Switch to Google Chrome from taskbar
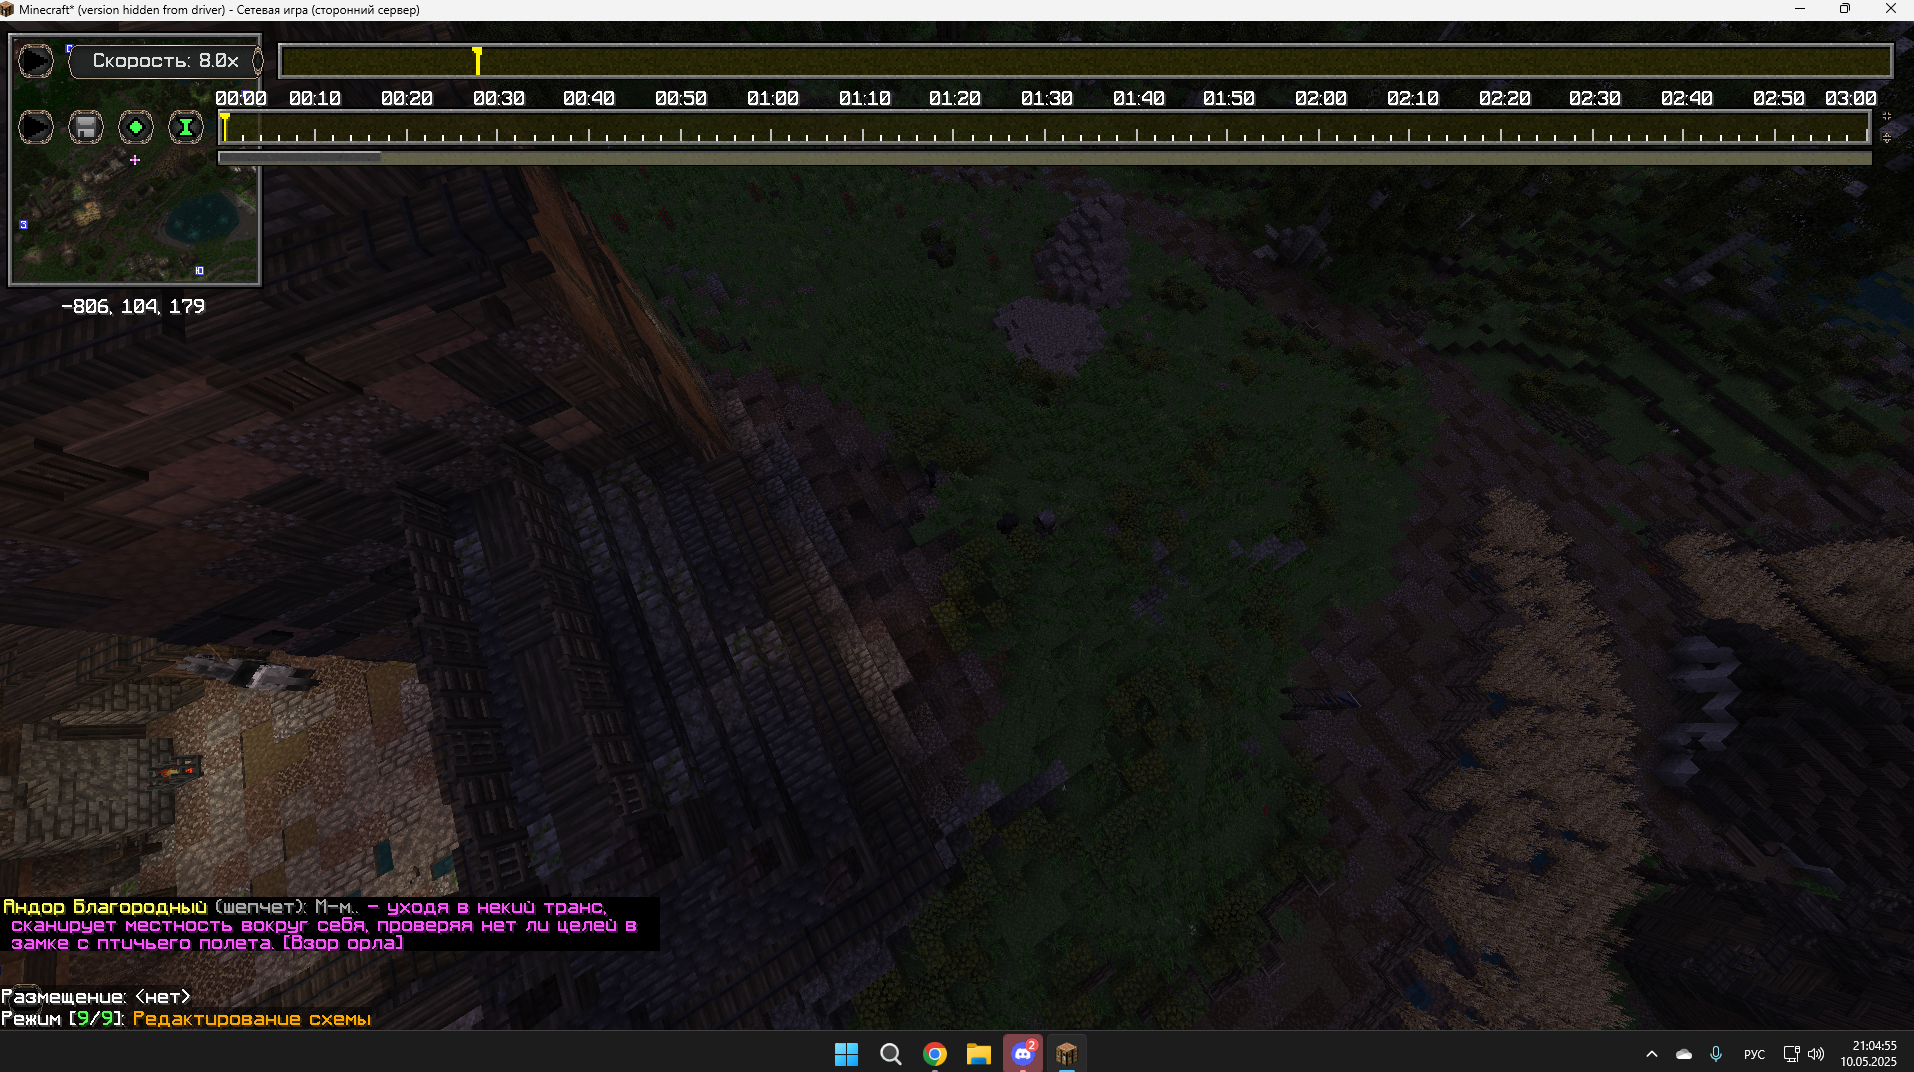This screenshot has width=1914, height=1072. (x=935, y=1054)
